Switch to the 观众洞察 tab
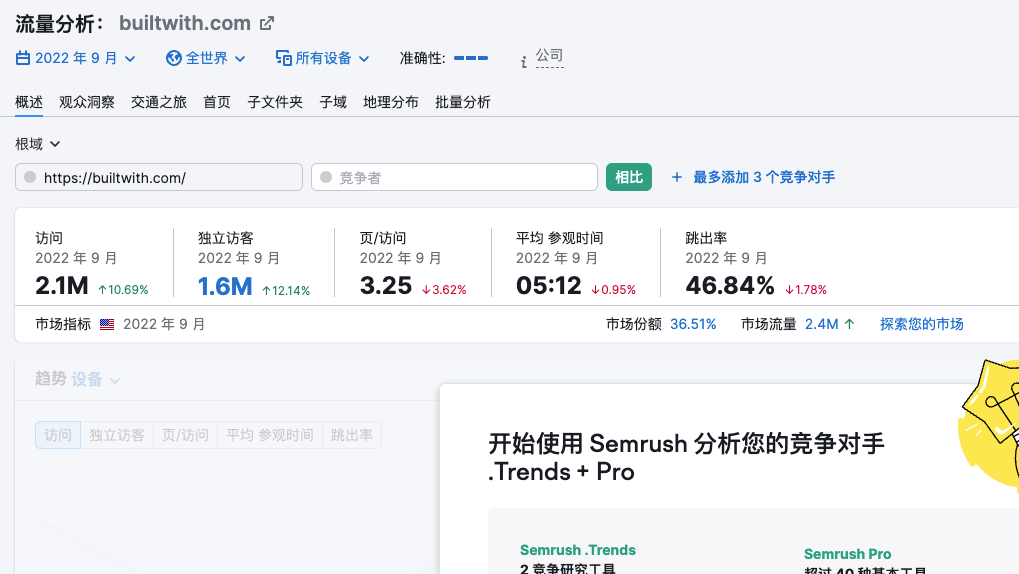1019x574 pixels. pos(86,102)
